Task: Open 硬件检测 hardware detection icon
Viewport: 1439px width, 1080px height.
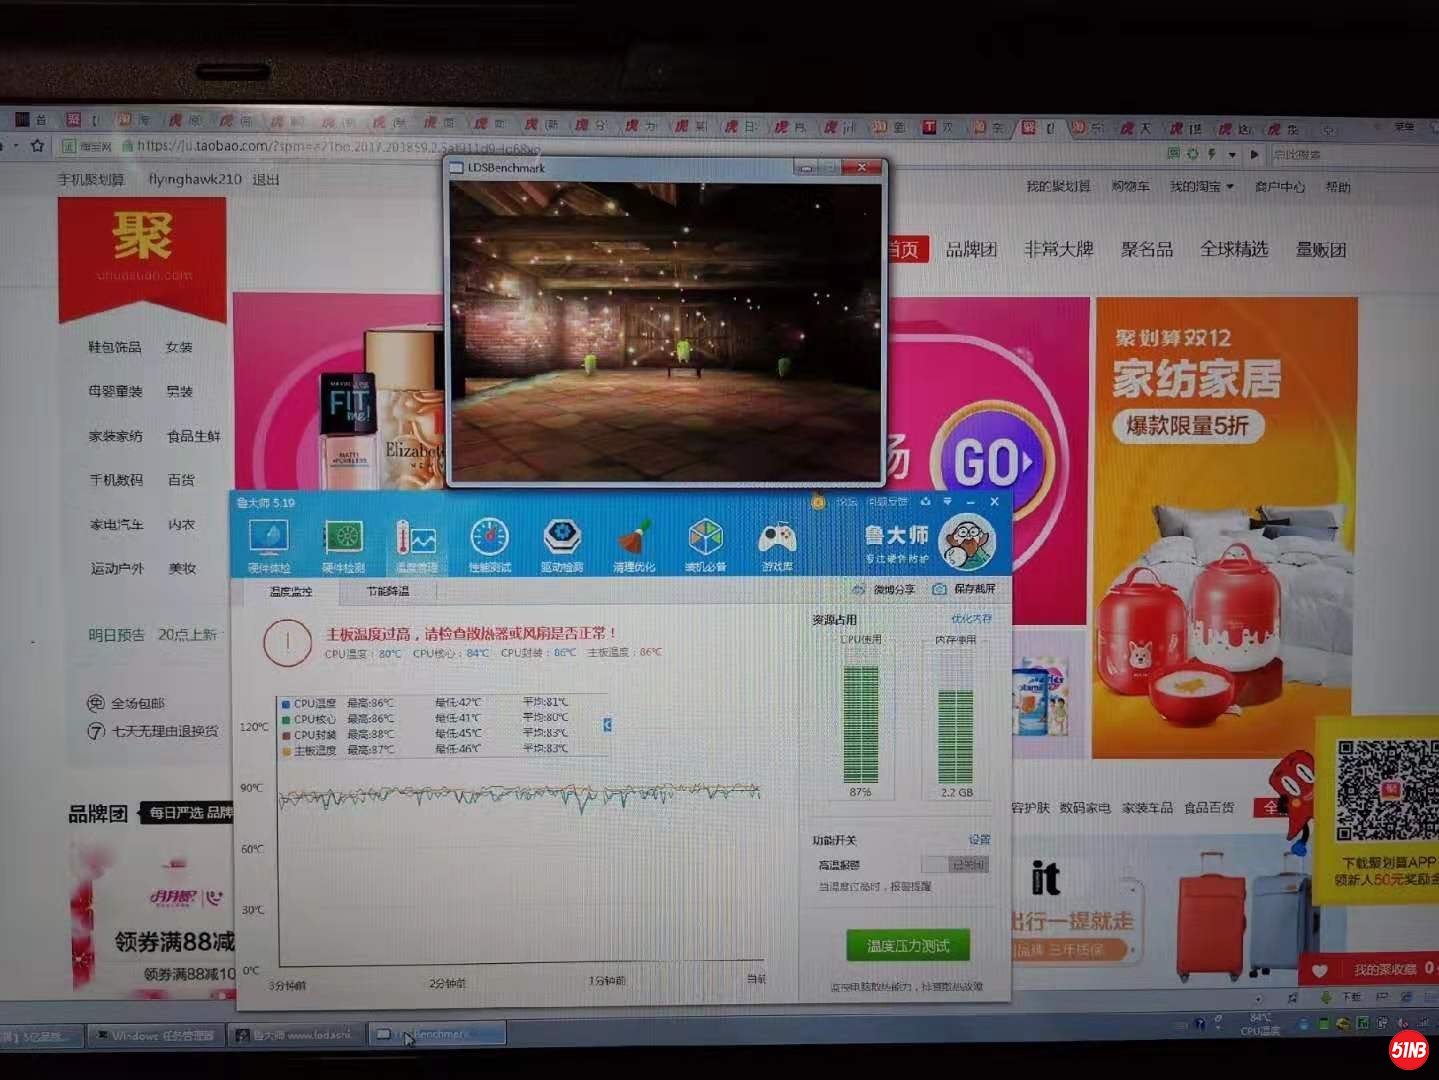Action: pos(343,545)
